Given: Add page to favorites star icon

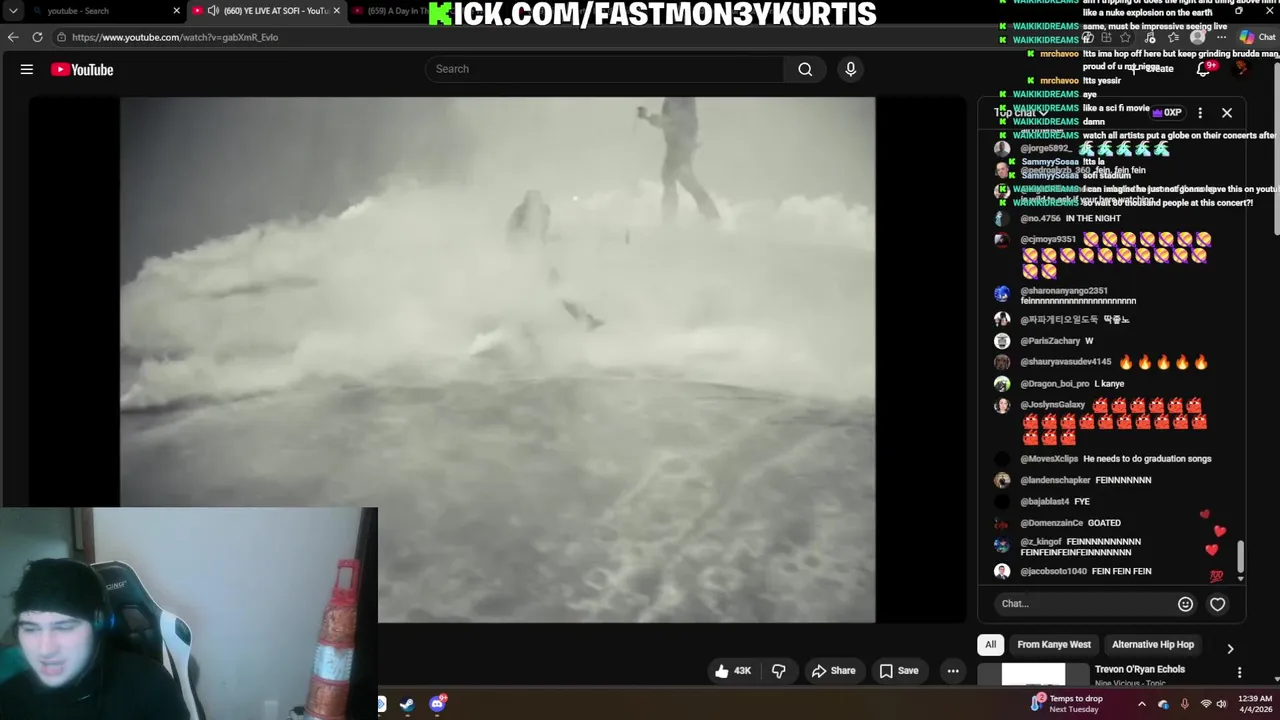Looking at the screenshot, I should tap(1125, 37).
